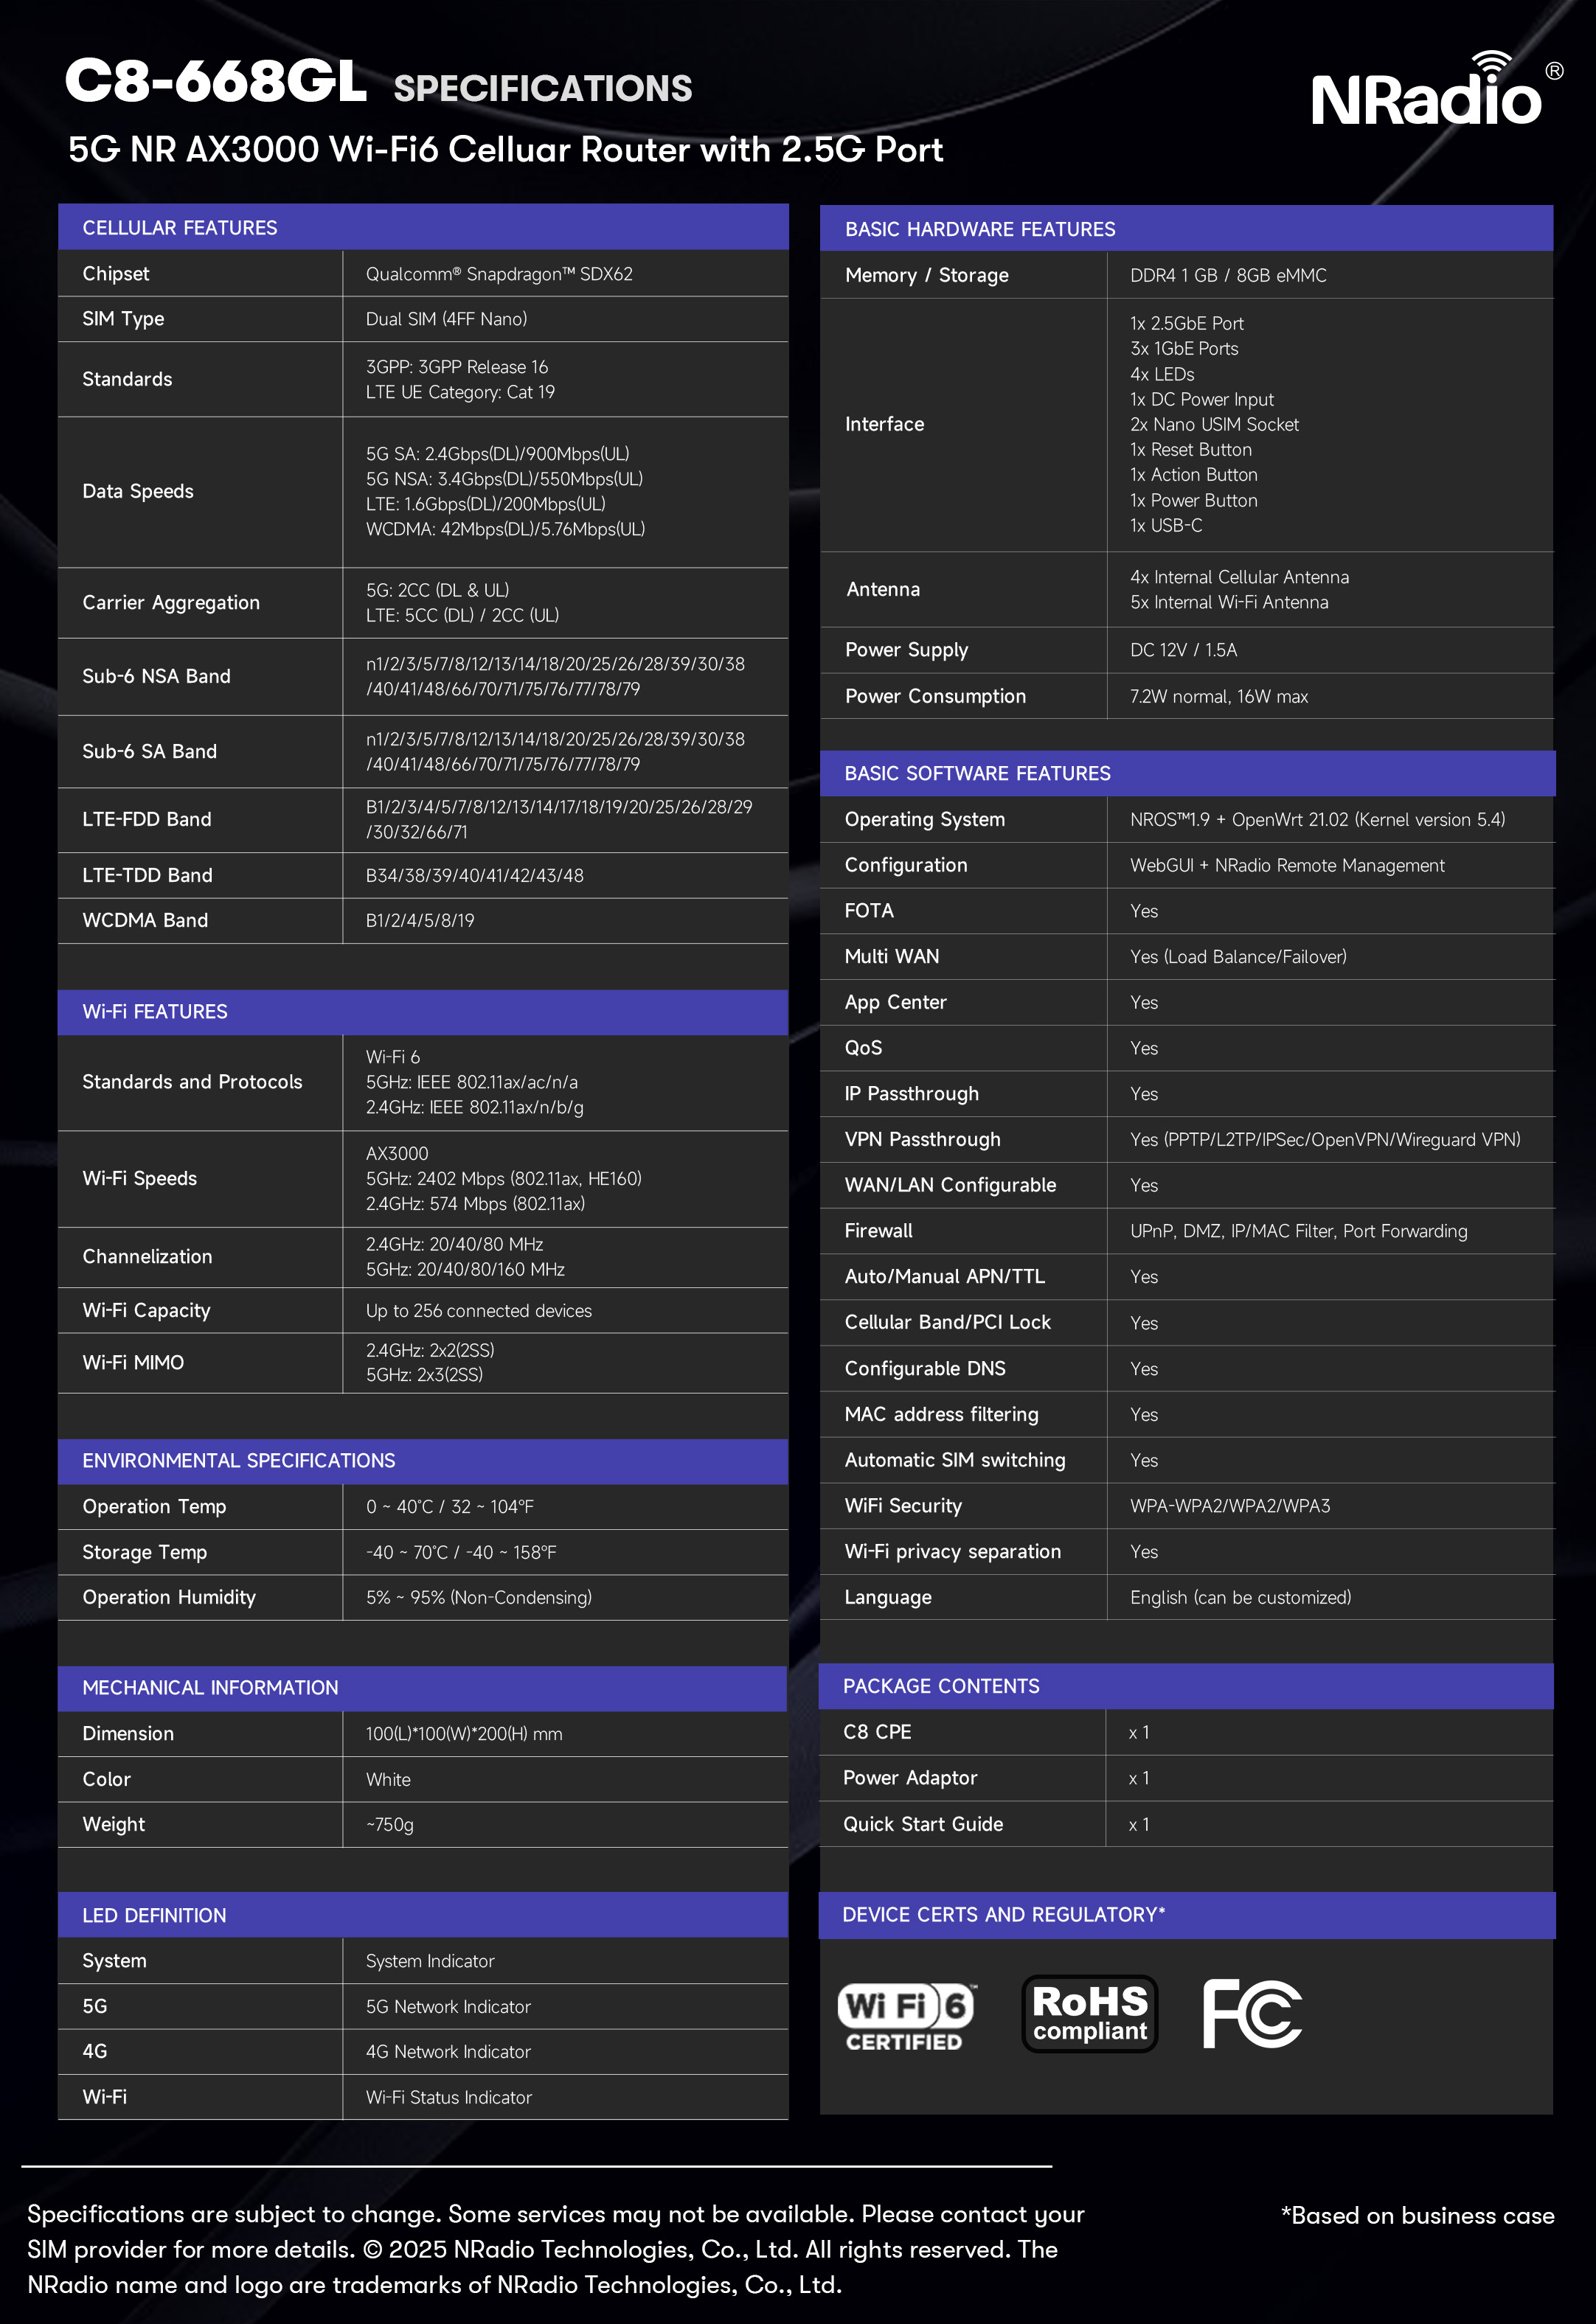The height and width of the screenshot is (2324, 1596).
Task: Click the RoHS compliant badge
Action: coord(1089,2013)
